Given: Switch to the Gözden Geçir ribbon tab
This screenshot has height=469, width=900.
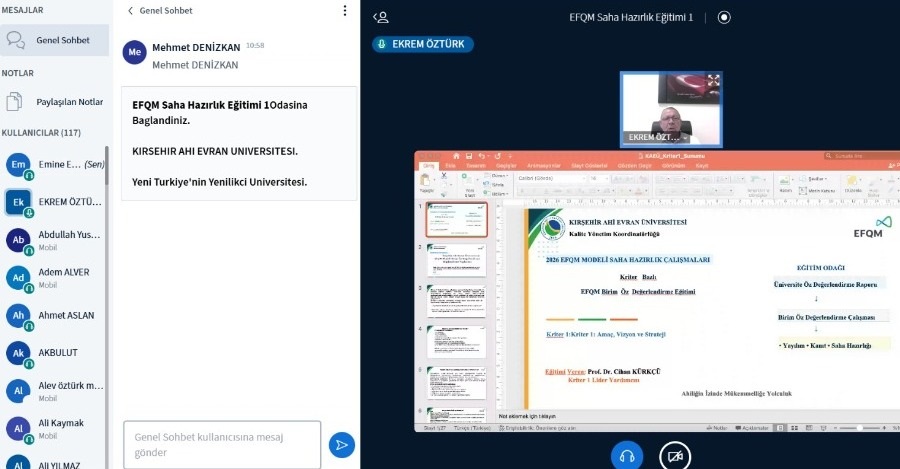Looking at the screenshot, I should click(634, 166).
